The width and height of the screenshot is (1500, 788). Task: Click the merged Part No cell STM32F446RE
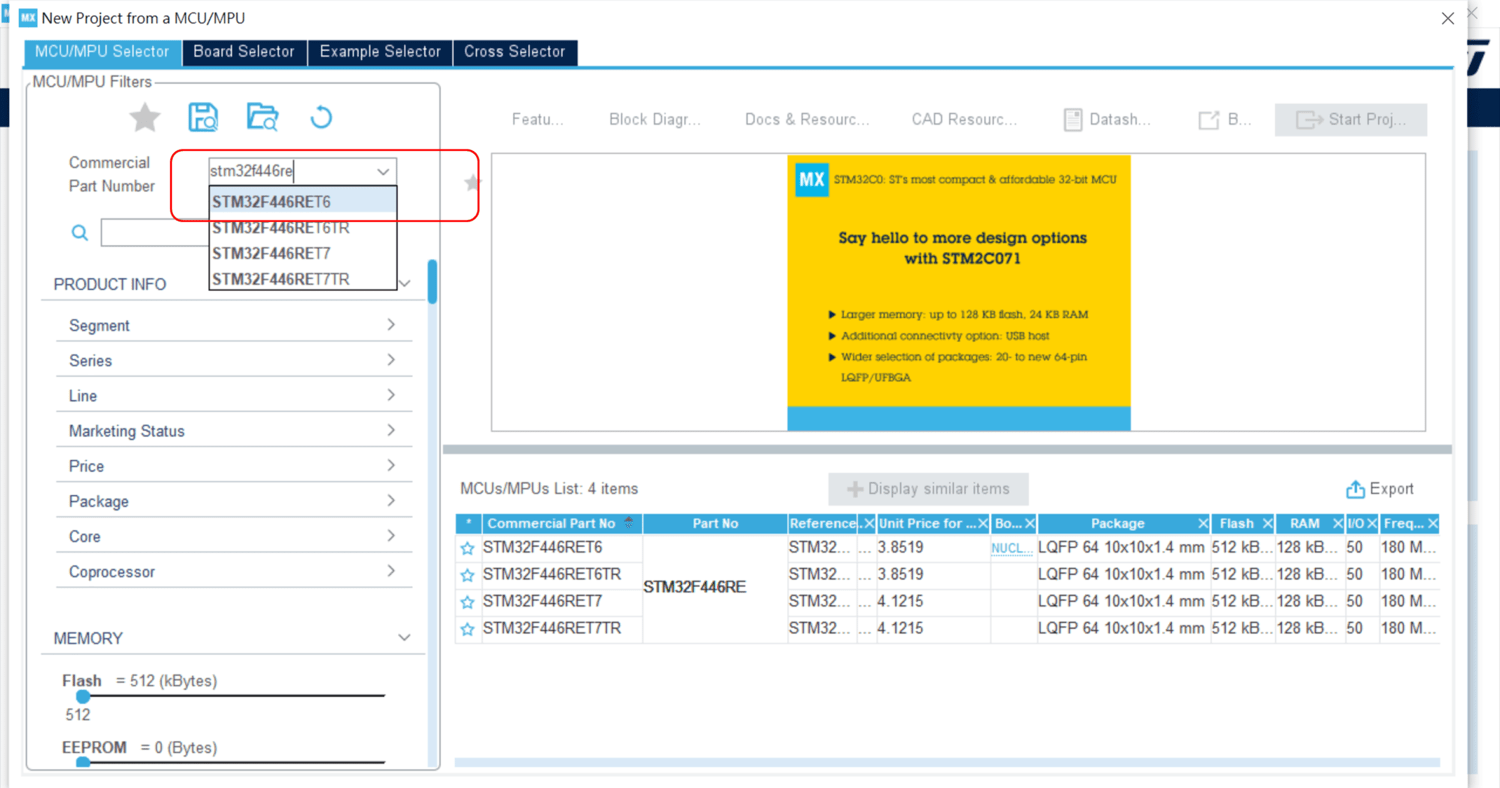tap(715, 588)
